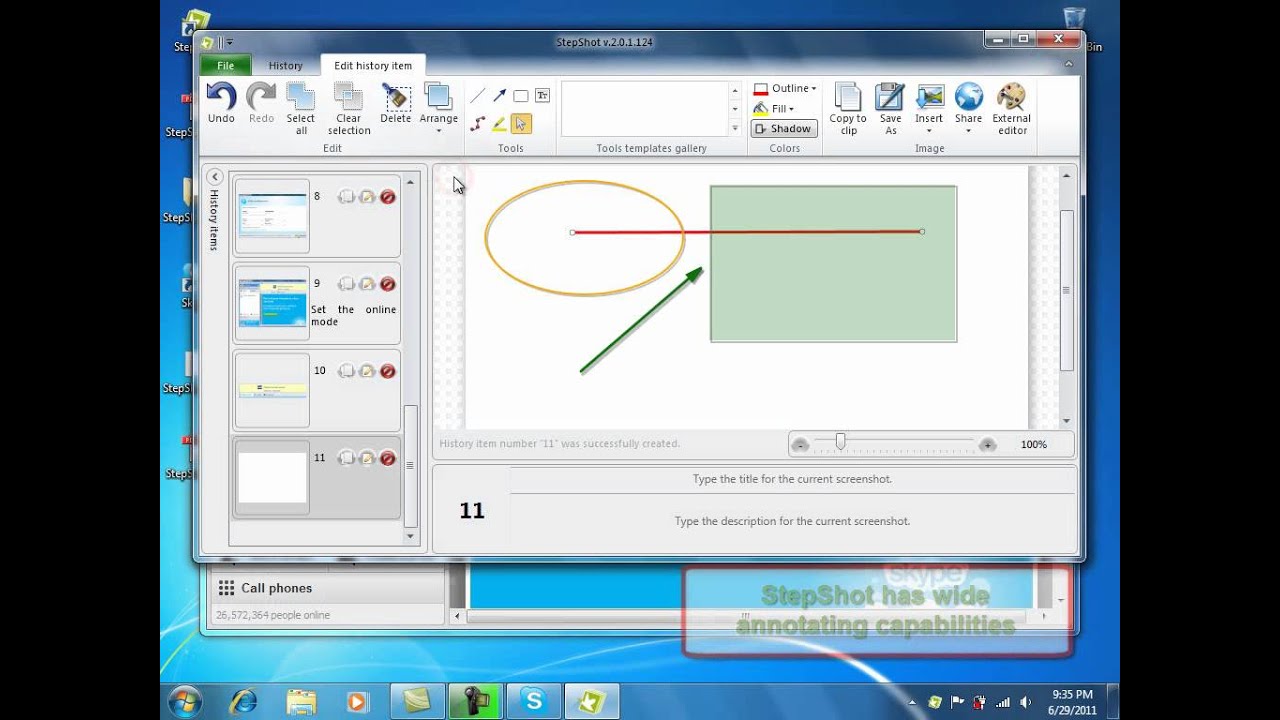Image resolution: width=1280 pixels, height=720 pixels.
Task: Click Windows Start button
Action: (x=187, y=701)
